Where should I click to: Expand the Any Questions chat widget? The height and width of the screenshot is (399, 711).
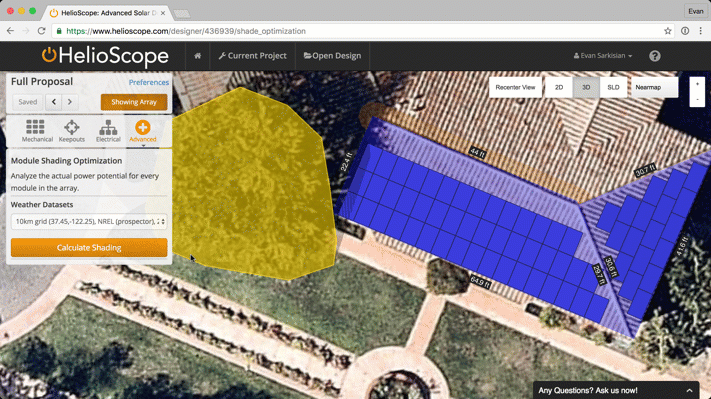point(616,390)
